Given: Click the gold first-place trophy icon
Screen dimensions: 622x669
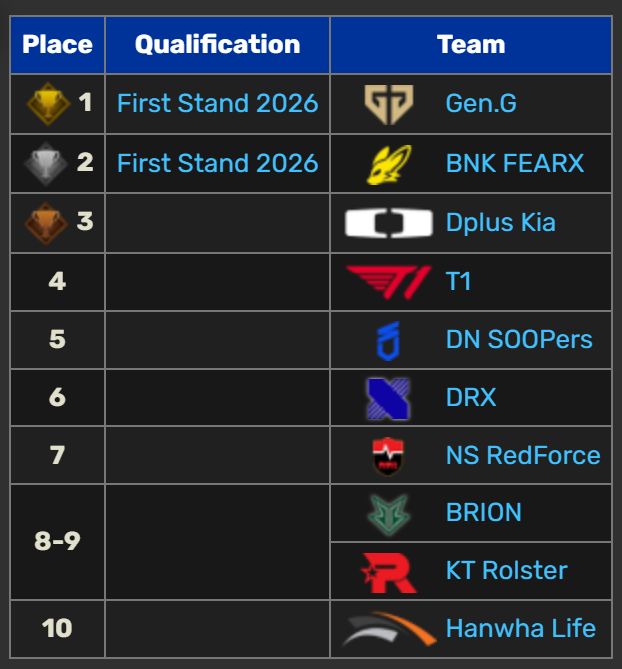Looking at the screenshot, I should coord(46,103).
